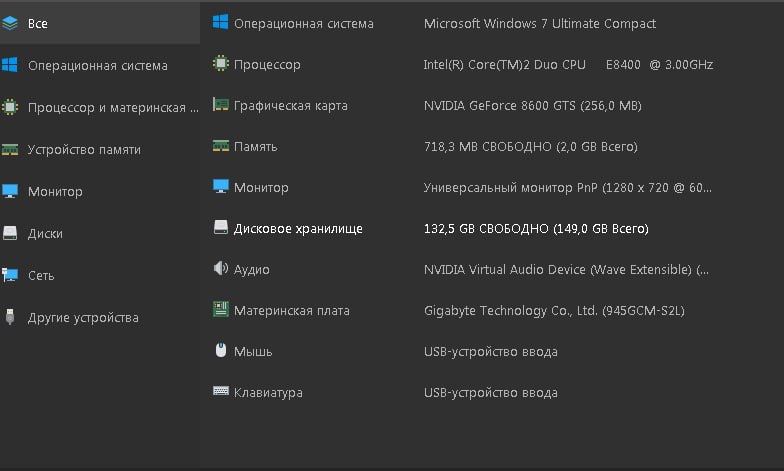Click the network icon beside 'Сеть'
The width and height of the screenshot is (784, 471).
click(10, 274)
